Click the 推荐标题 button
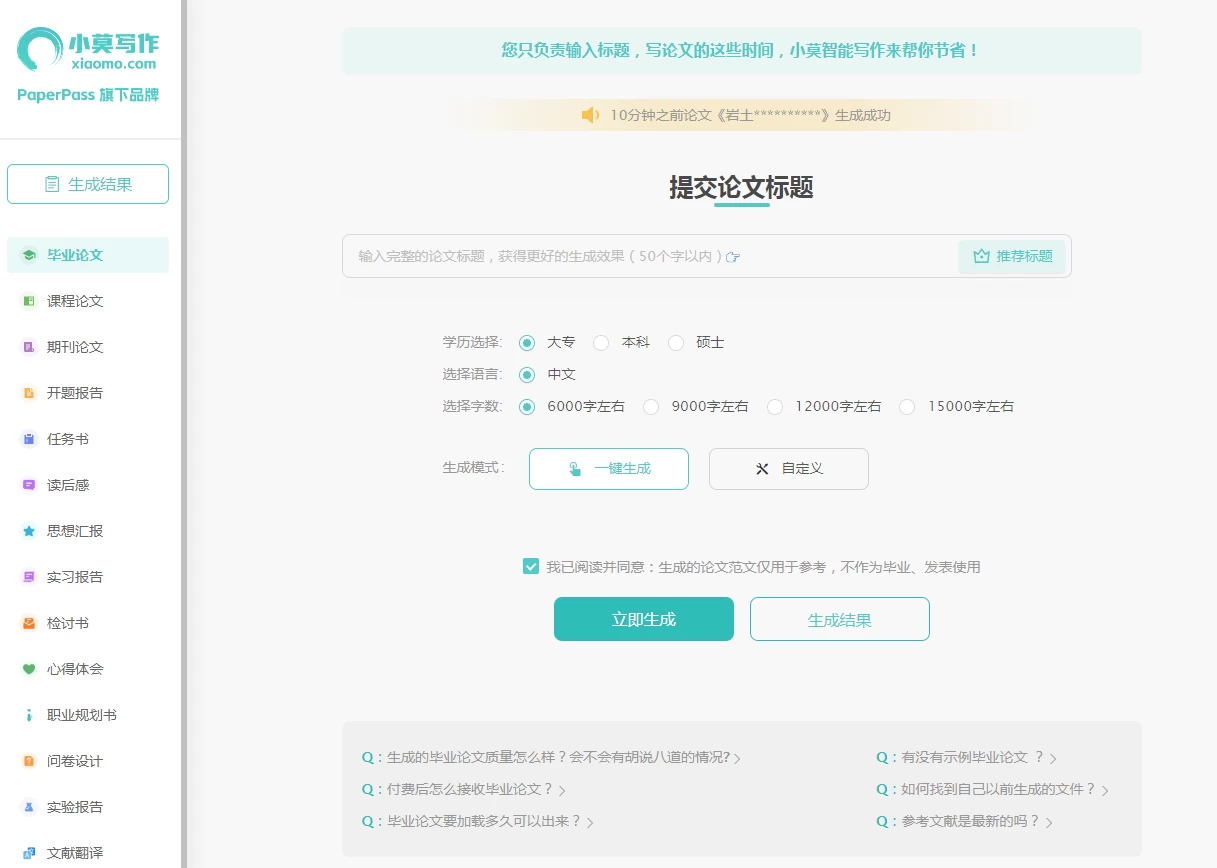The height and width of the screenshot is (868, 1217). (1012, 256)
